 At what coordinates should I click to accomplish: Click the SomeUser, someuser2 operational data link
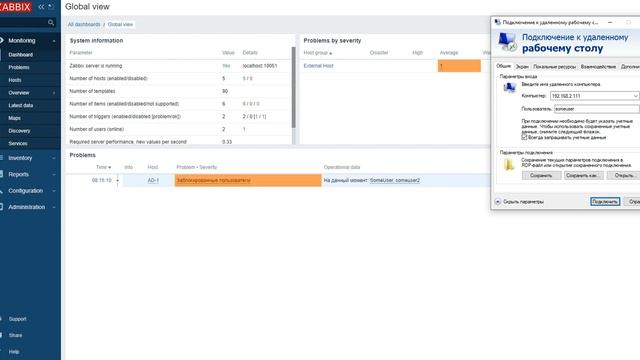point(395,180)
